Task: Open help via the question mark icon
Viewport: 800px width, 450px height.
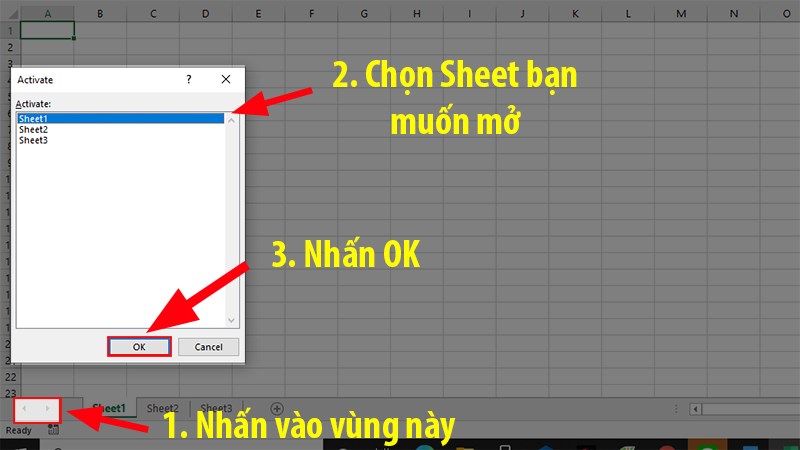Action: pyautogui.click(x=189, y=79)
